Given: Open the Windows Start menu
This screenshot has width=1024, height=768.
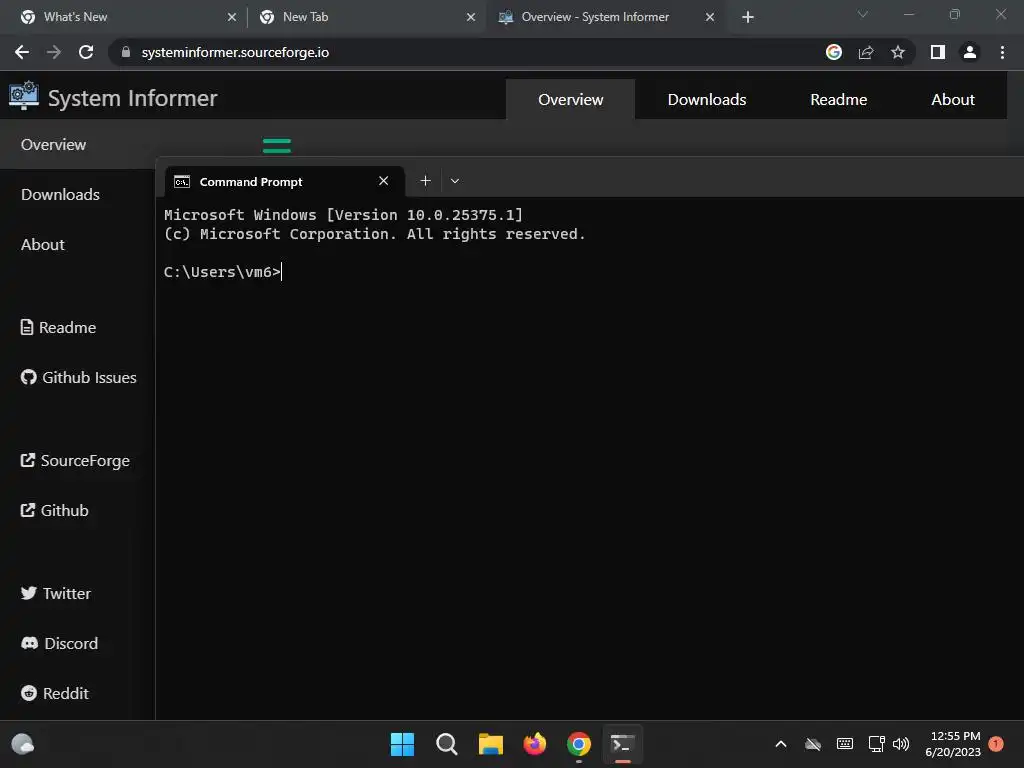Looking at the screenshot, I should (402, 744).
